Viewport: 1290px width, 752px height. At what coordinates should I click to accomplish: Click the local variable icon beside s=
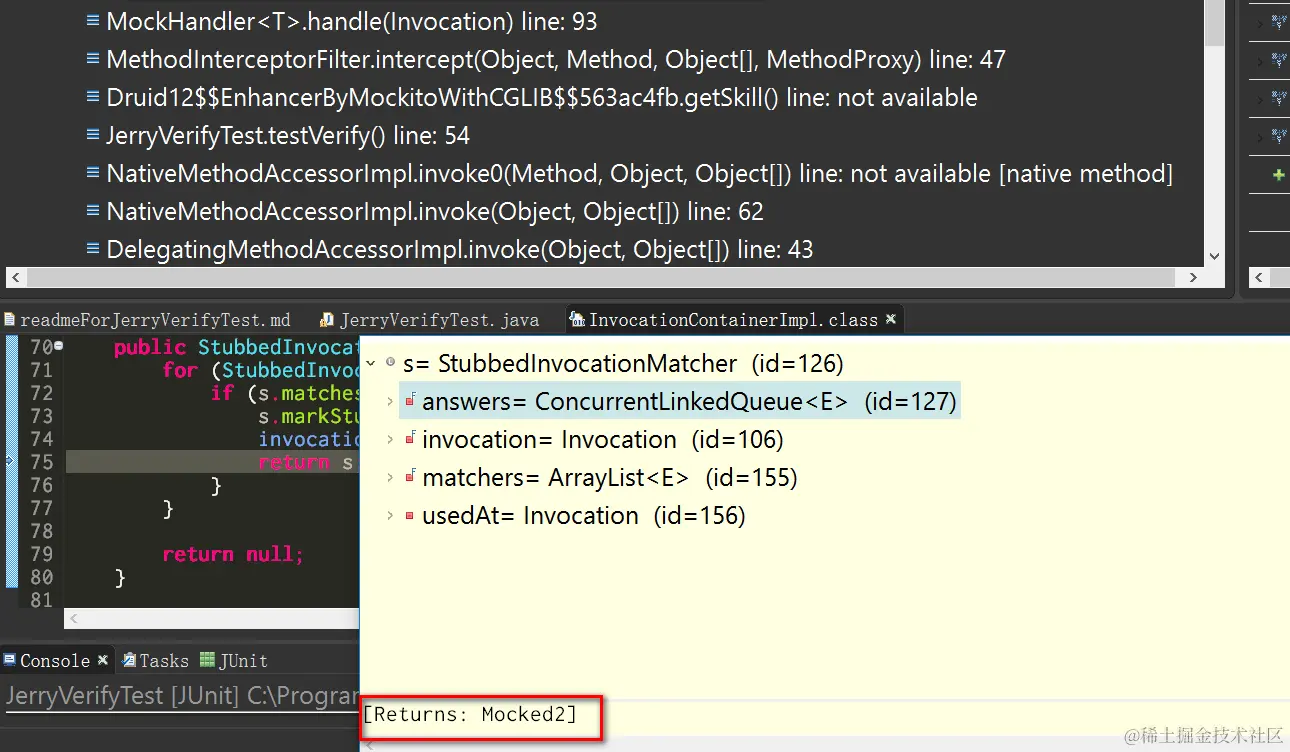click(390, 363)
